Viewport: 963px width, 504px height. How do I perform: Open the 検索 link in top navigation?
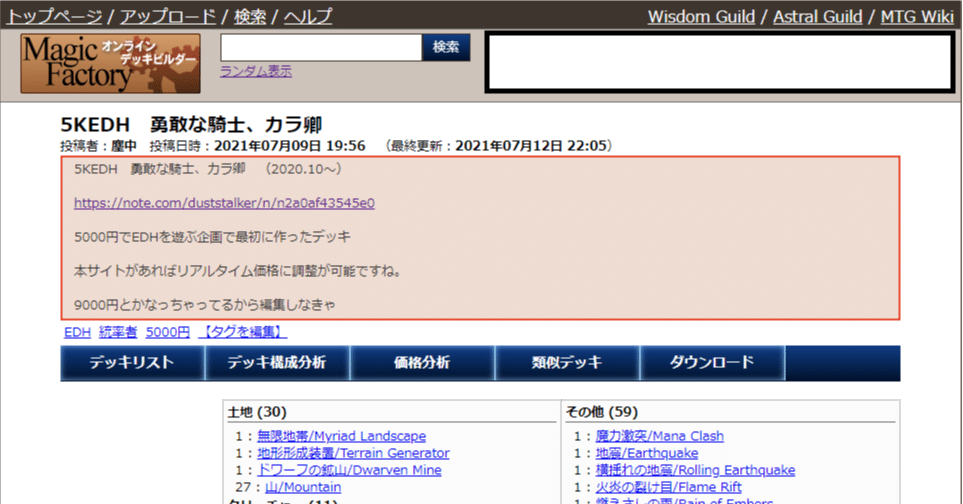250,17
